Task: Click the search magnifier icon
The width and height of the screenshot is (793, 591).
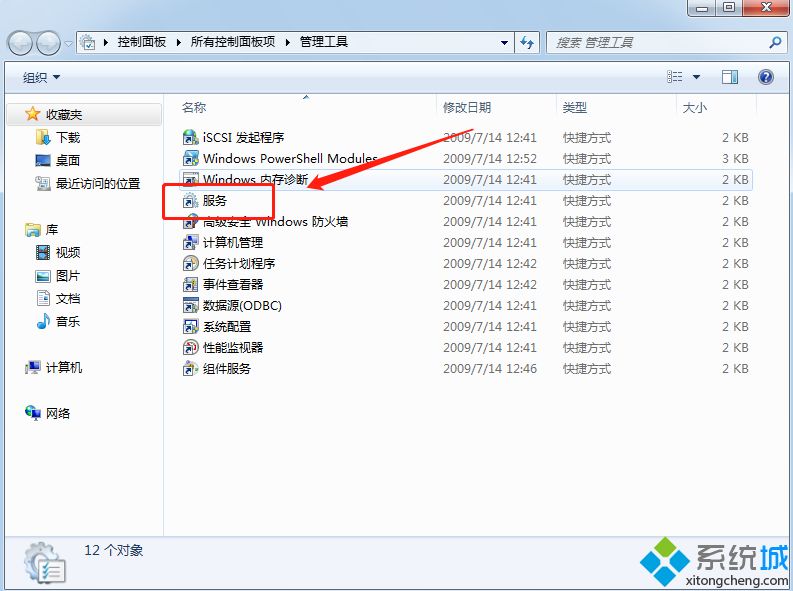Action: 775,42
